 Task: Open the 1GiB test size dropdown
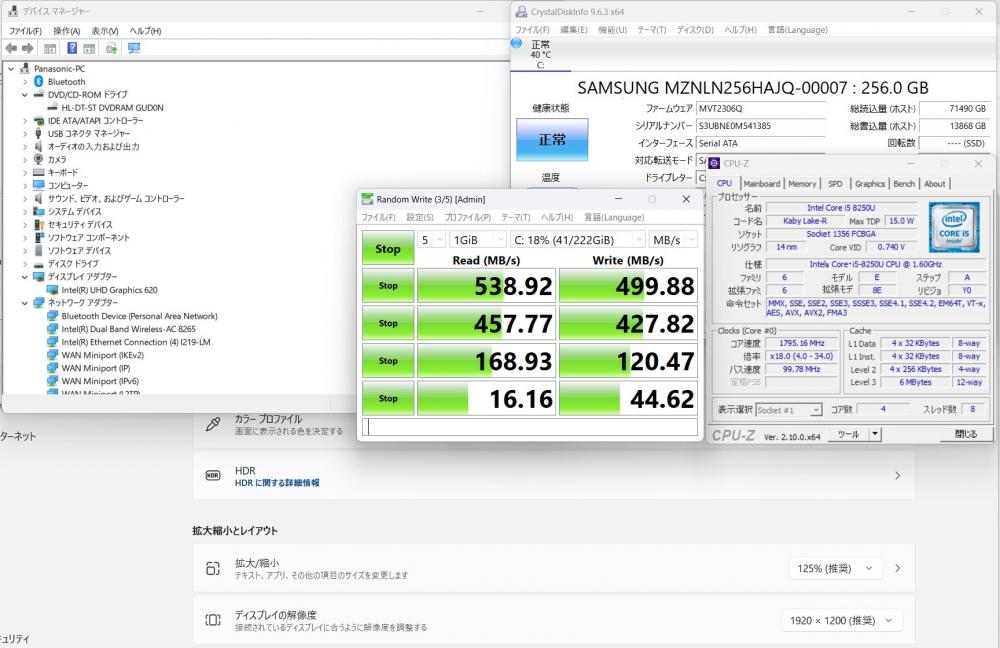478,240
